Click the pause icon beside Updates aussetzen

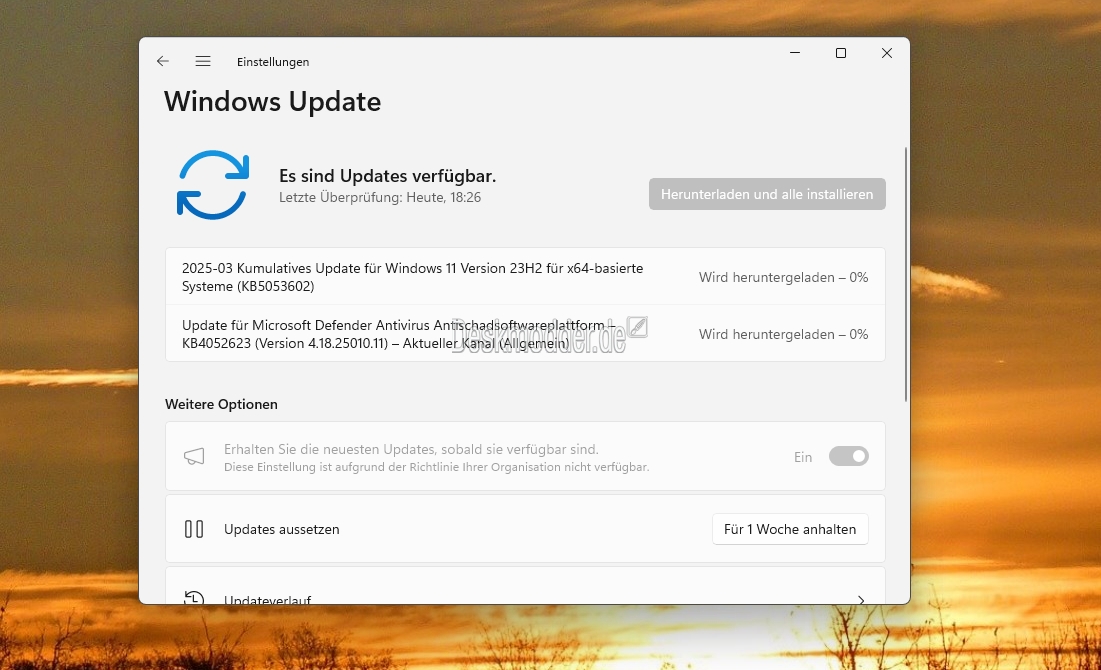pos(194,529)
